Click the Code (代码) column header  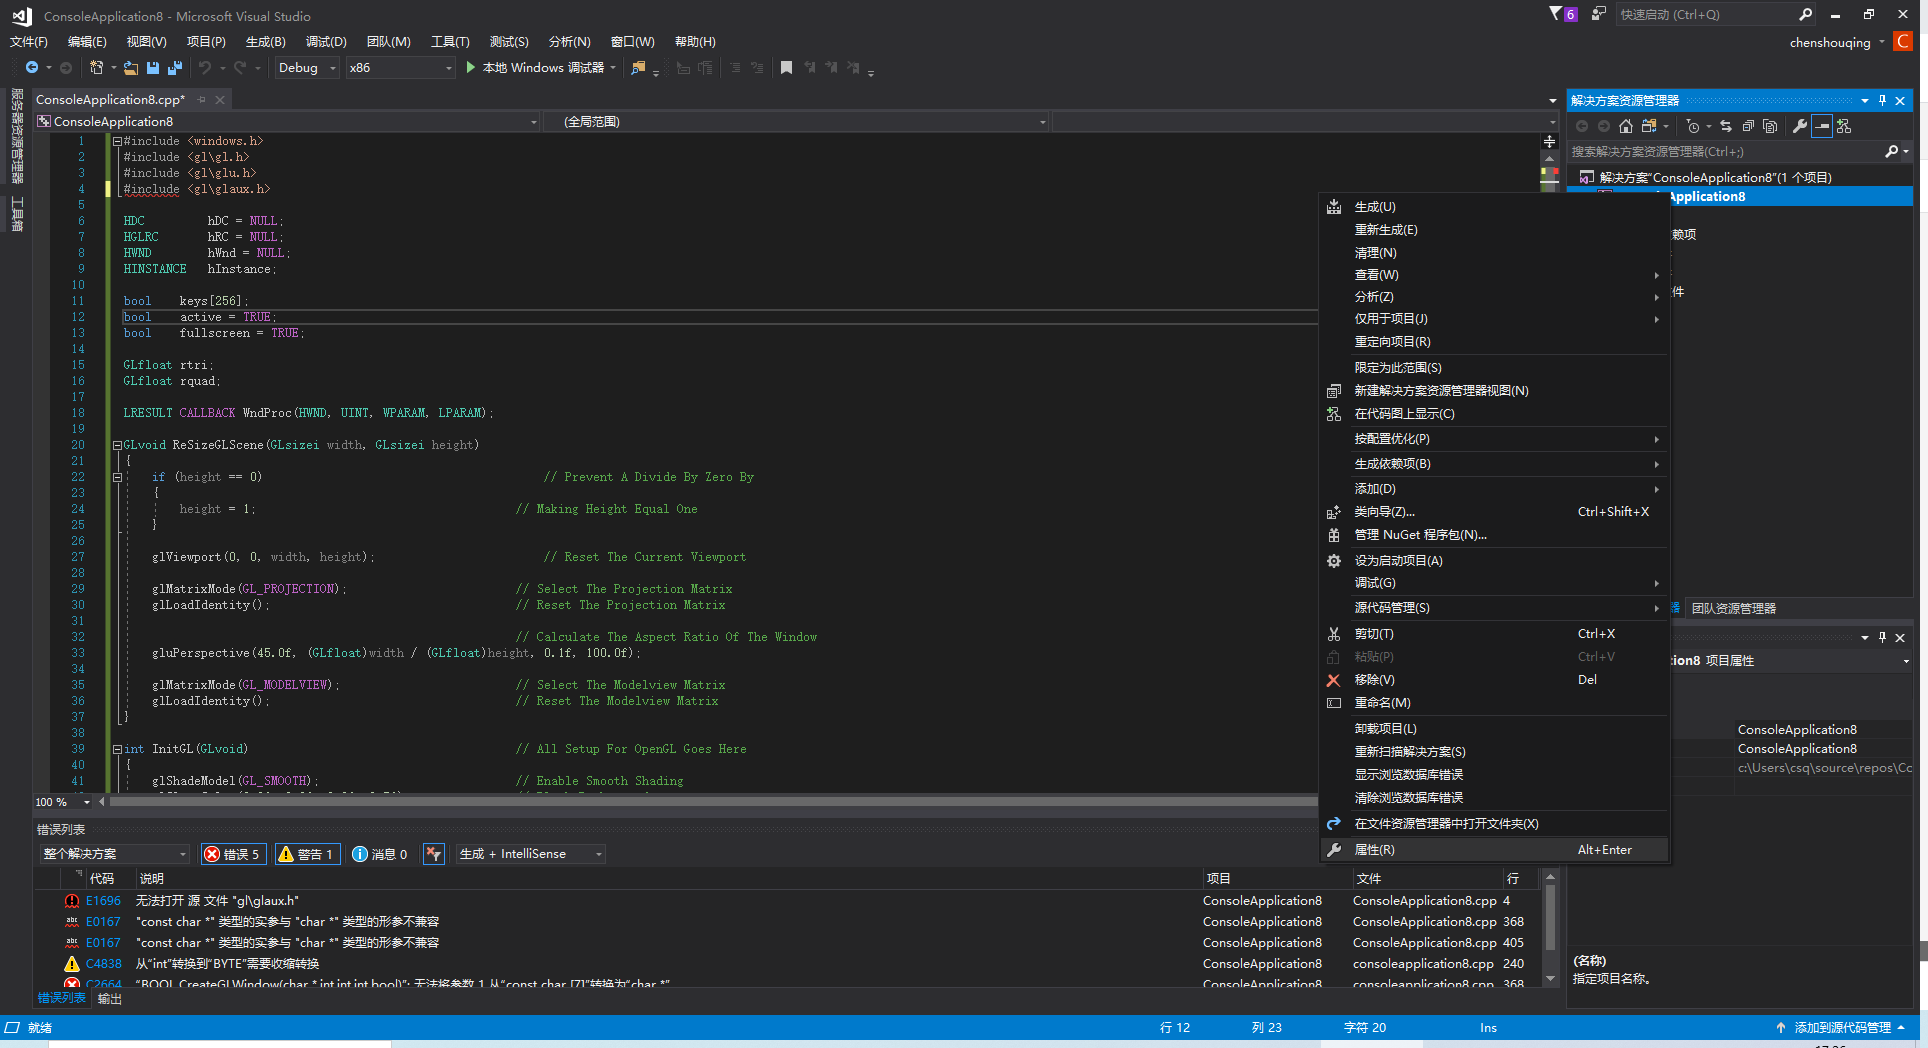pyautogui.click(x=101, y=878)
